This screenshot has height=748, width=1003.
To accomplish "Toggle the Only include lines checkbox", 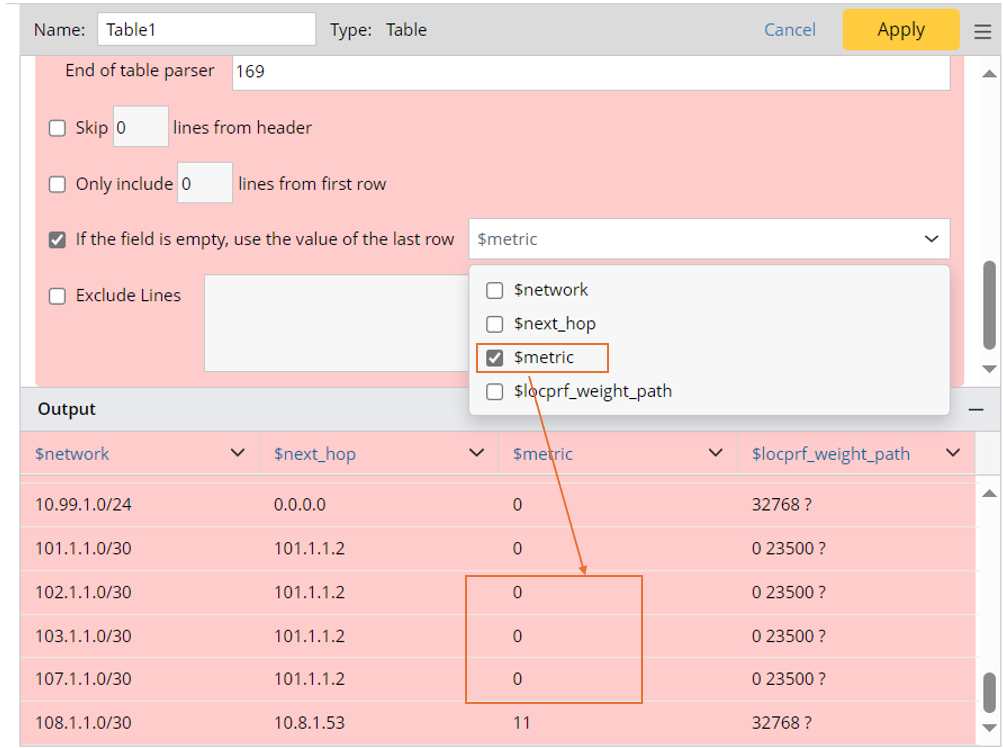I will 58,184.
